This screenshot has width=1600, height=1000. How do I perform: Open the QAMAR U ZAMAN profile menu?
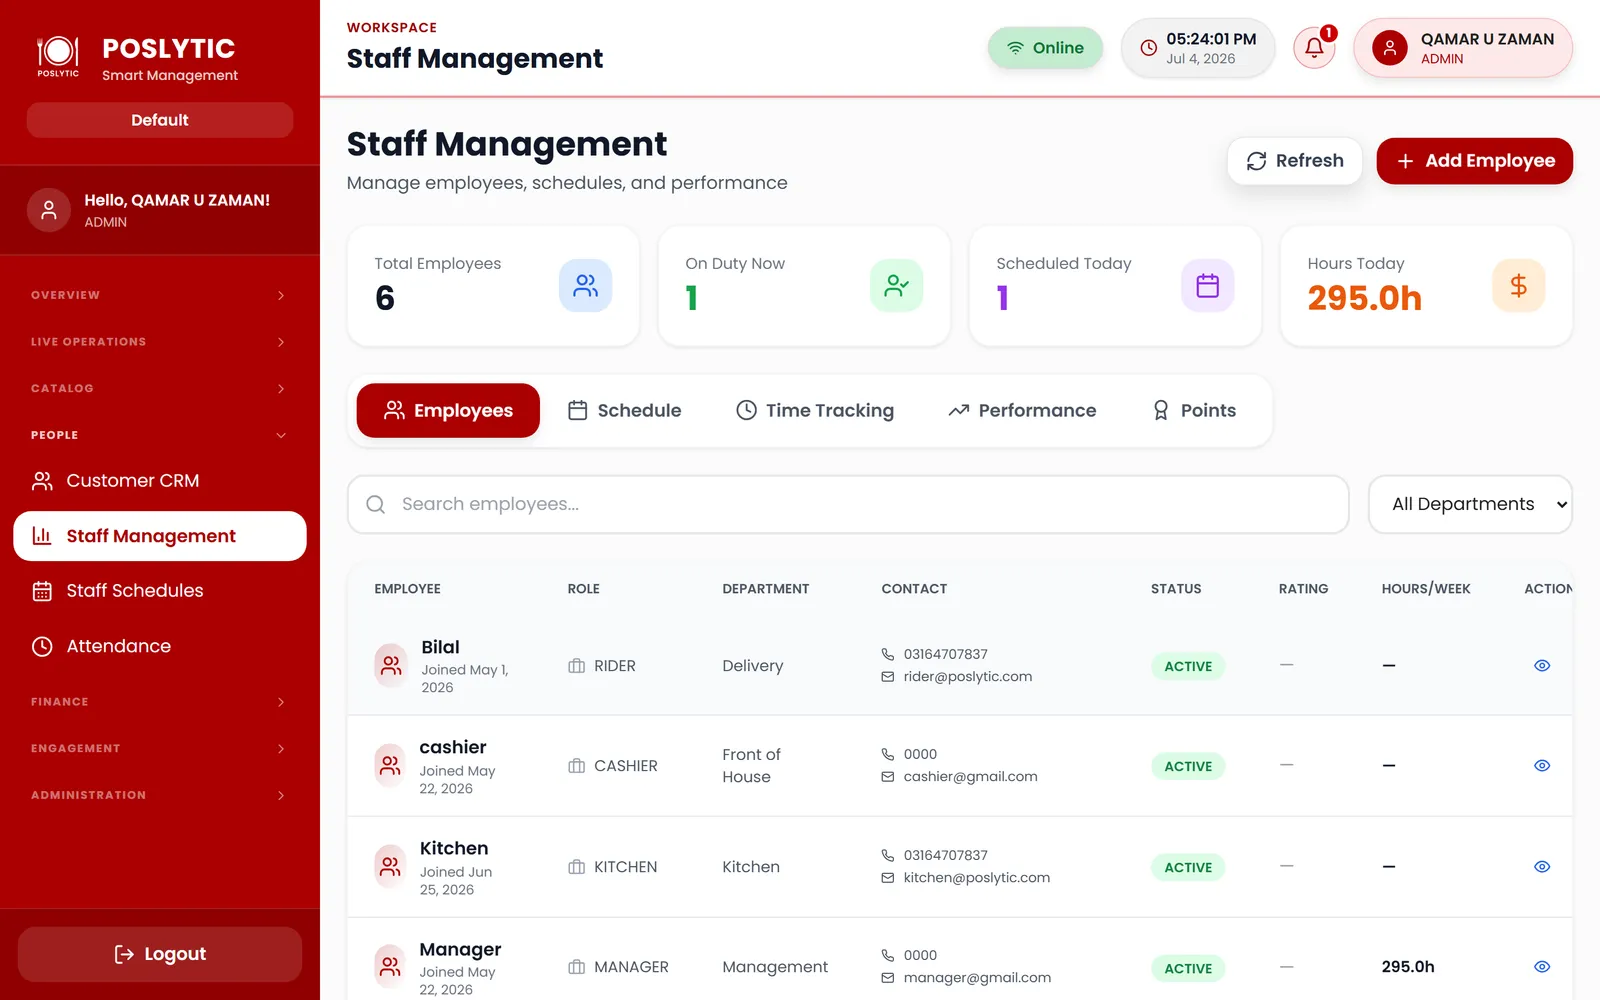1463,48
